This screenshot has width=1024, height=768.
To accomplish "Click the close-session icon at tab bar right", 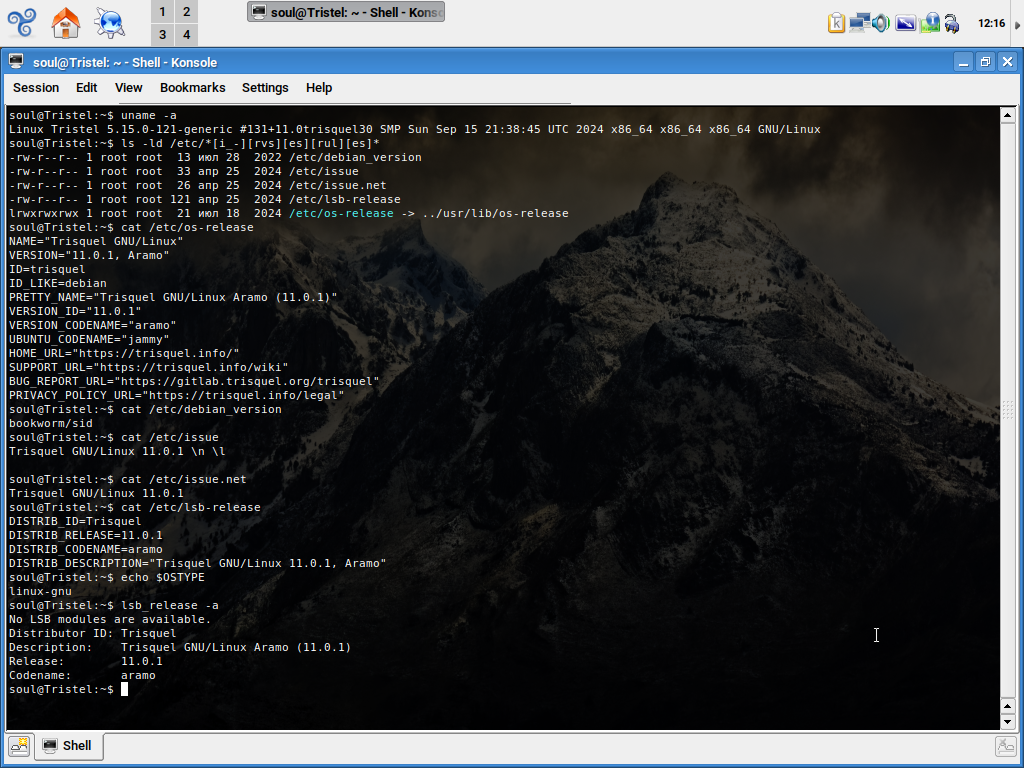I will pos(1006,745).
